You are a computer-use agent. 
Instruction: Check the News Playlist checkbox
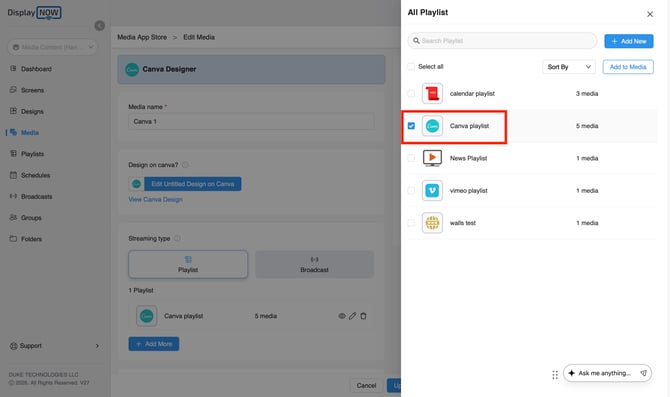411,158
